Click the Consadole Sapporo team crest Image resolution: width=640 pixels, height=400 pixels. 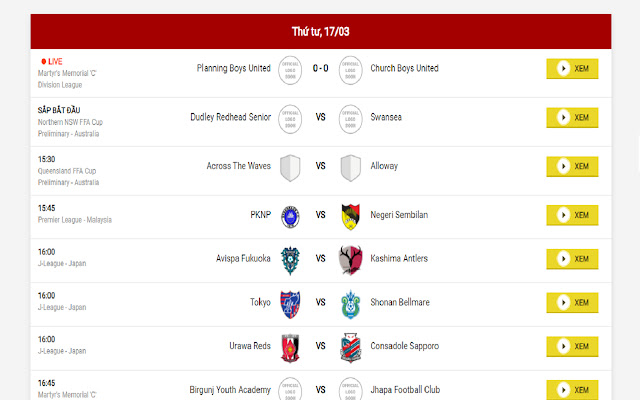point(350,345)
